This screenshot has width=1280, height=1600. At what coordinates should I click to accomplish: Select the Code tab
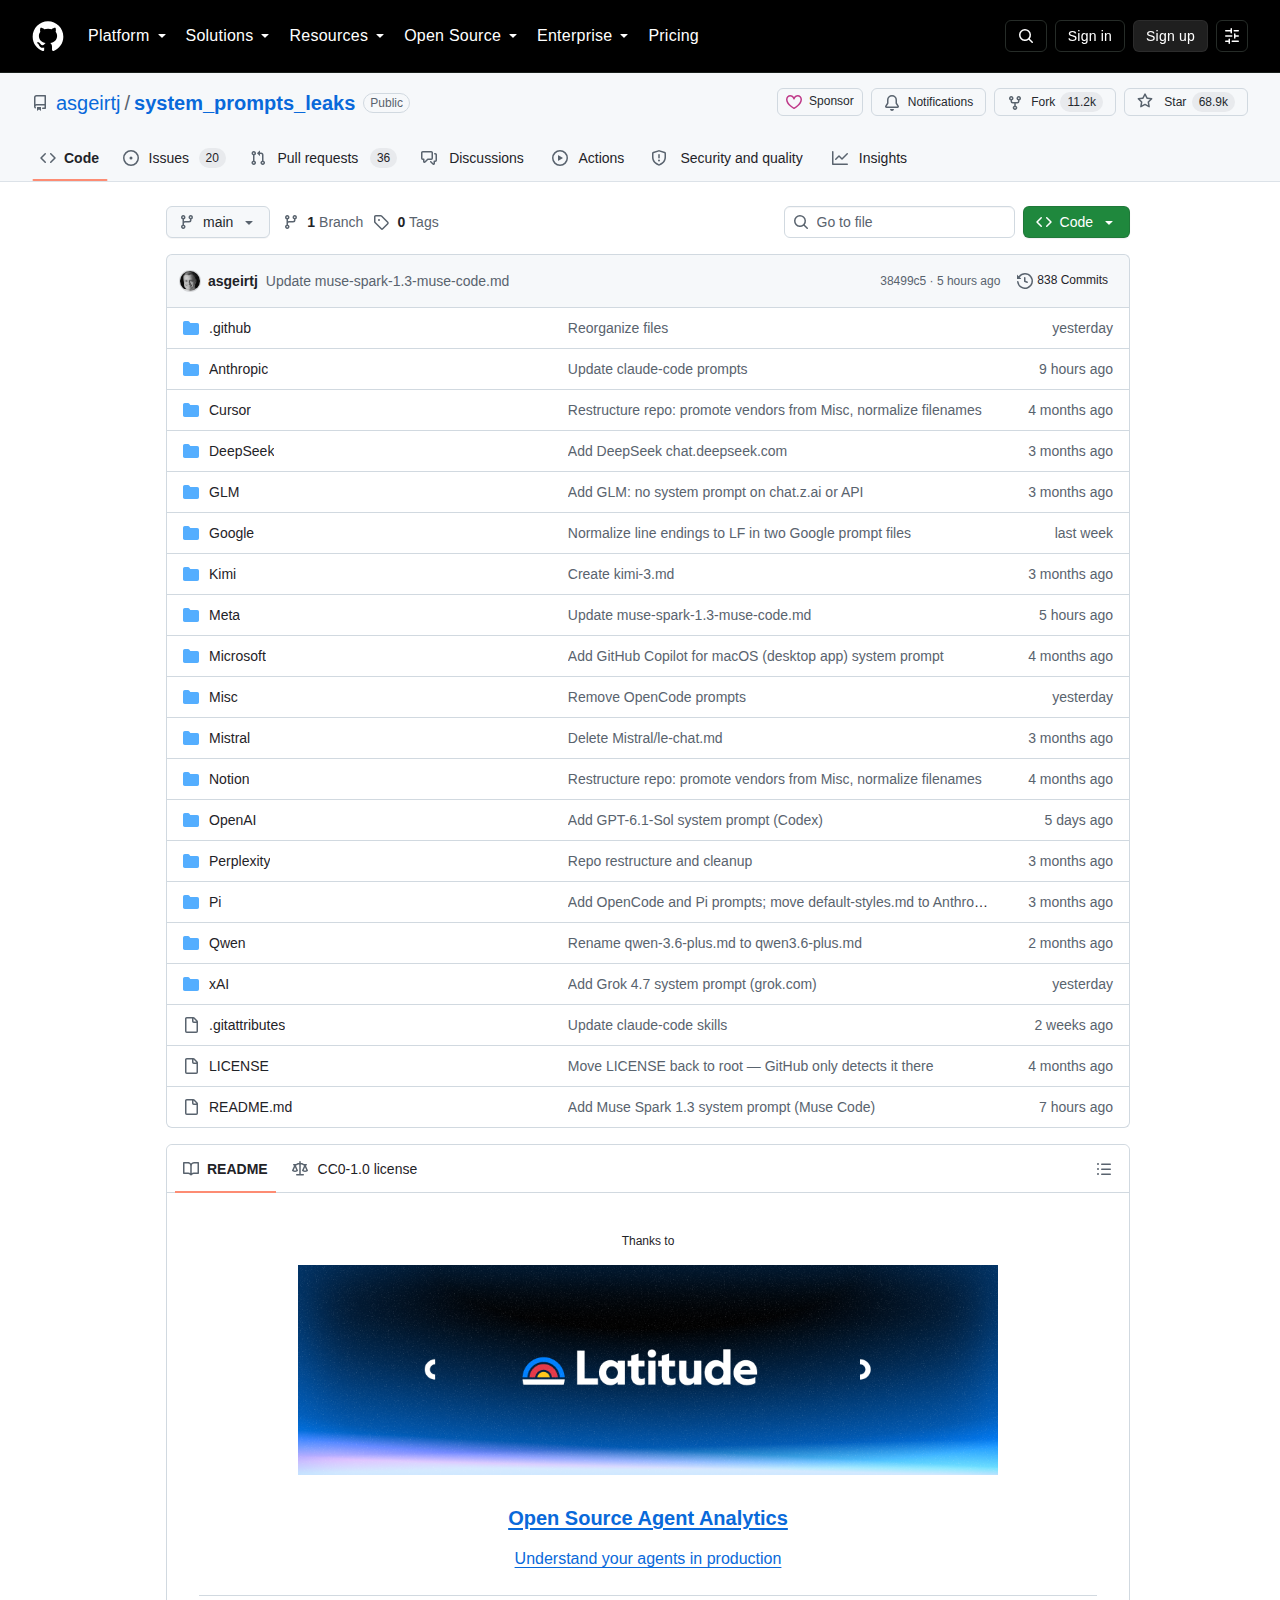pyautogui.click(x=70, y=158)
